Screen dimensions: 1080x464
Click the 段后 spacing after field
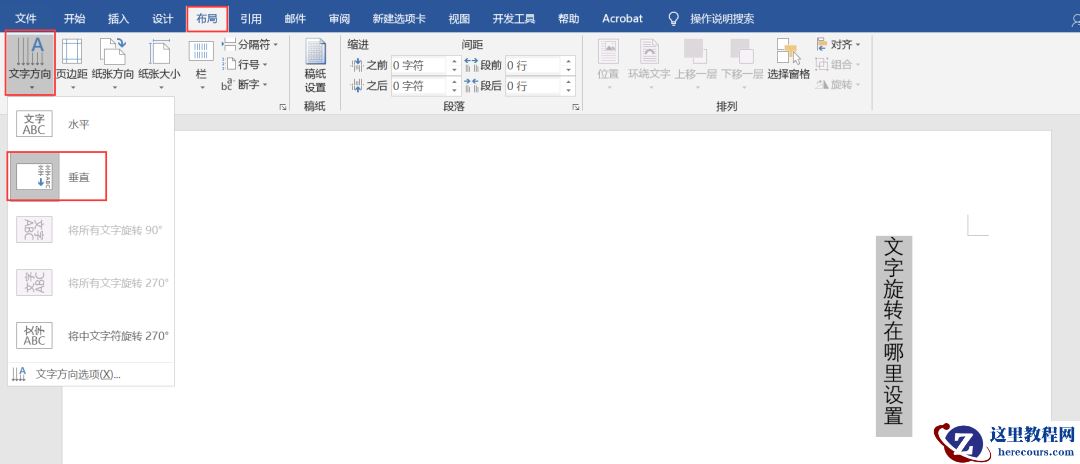coord(534,86)
